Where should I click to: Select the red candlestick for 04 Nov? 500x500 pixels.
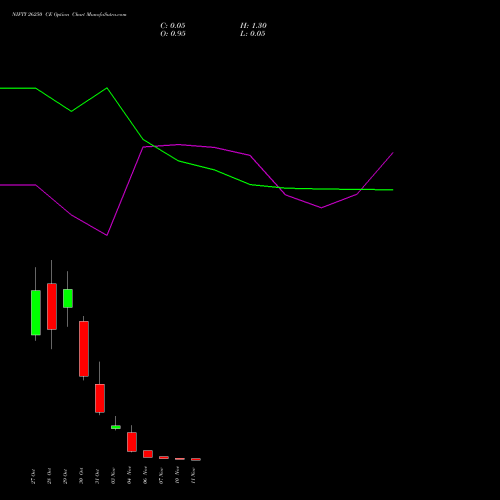coord(132,442)
